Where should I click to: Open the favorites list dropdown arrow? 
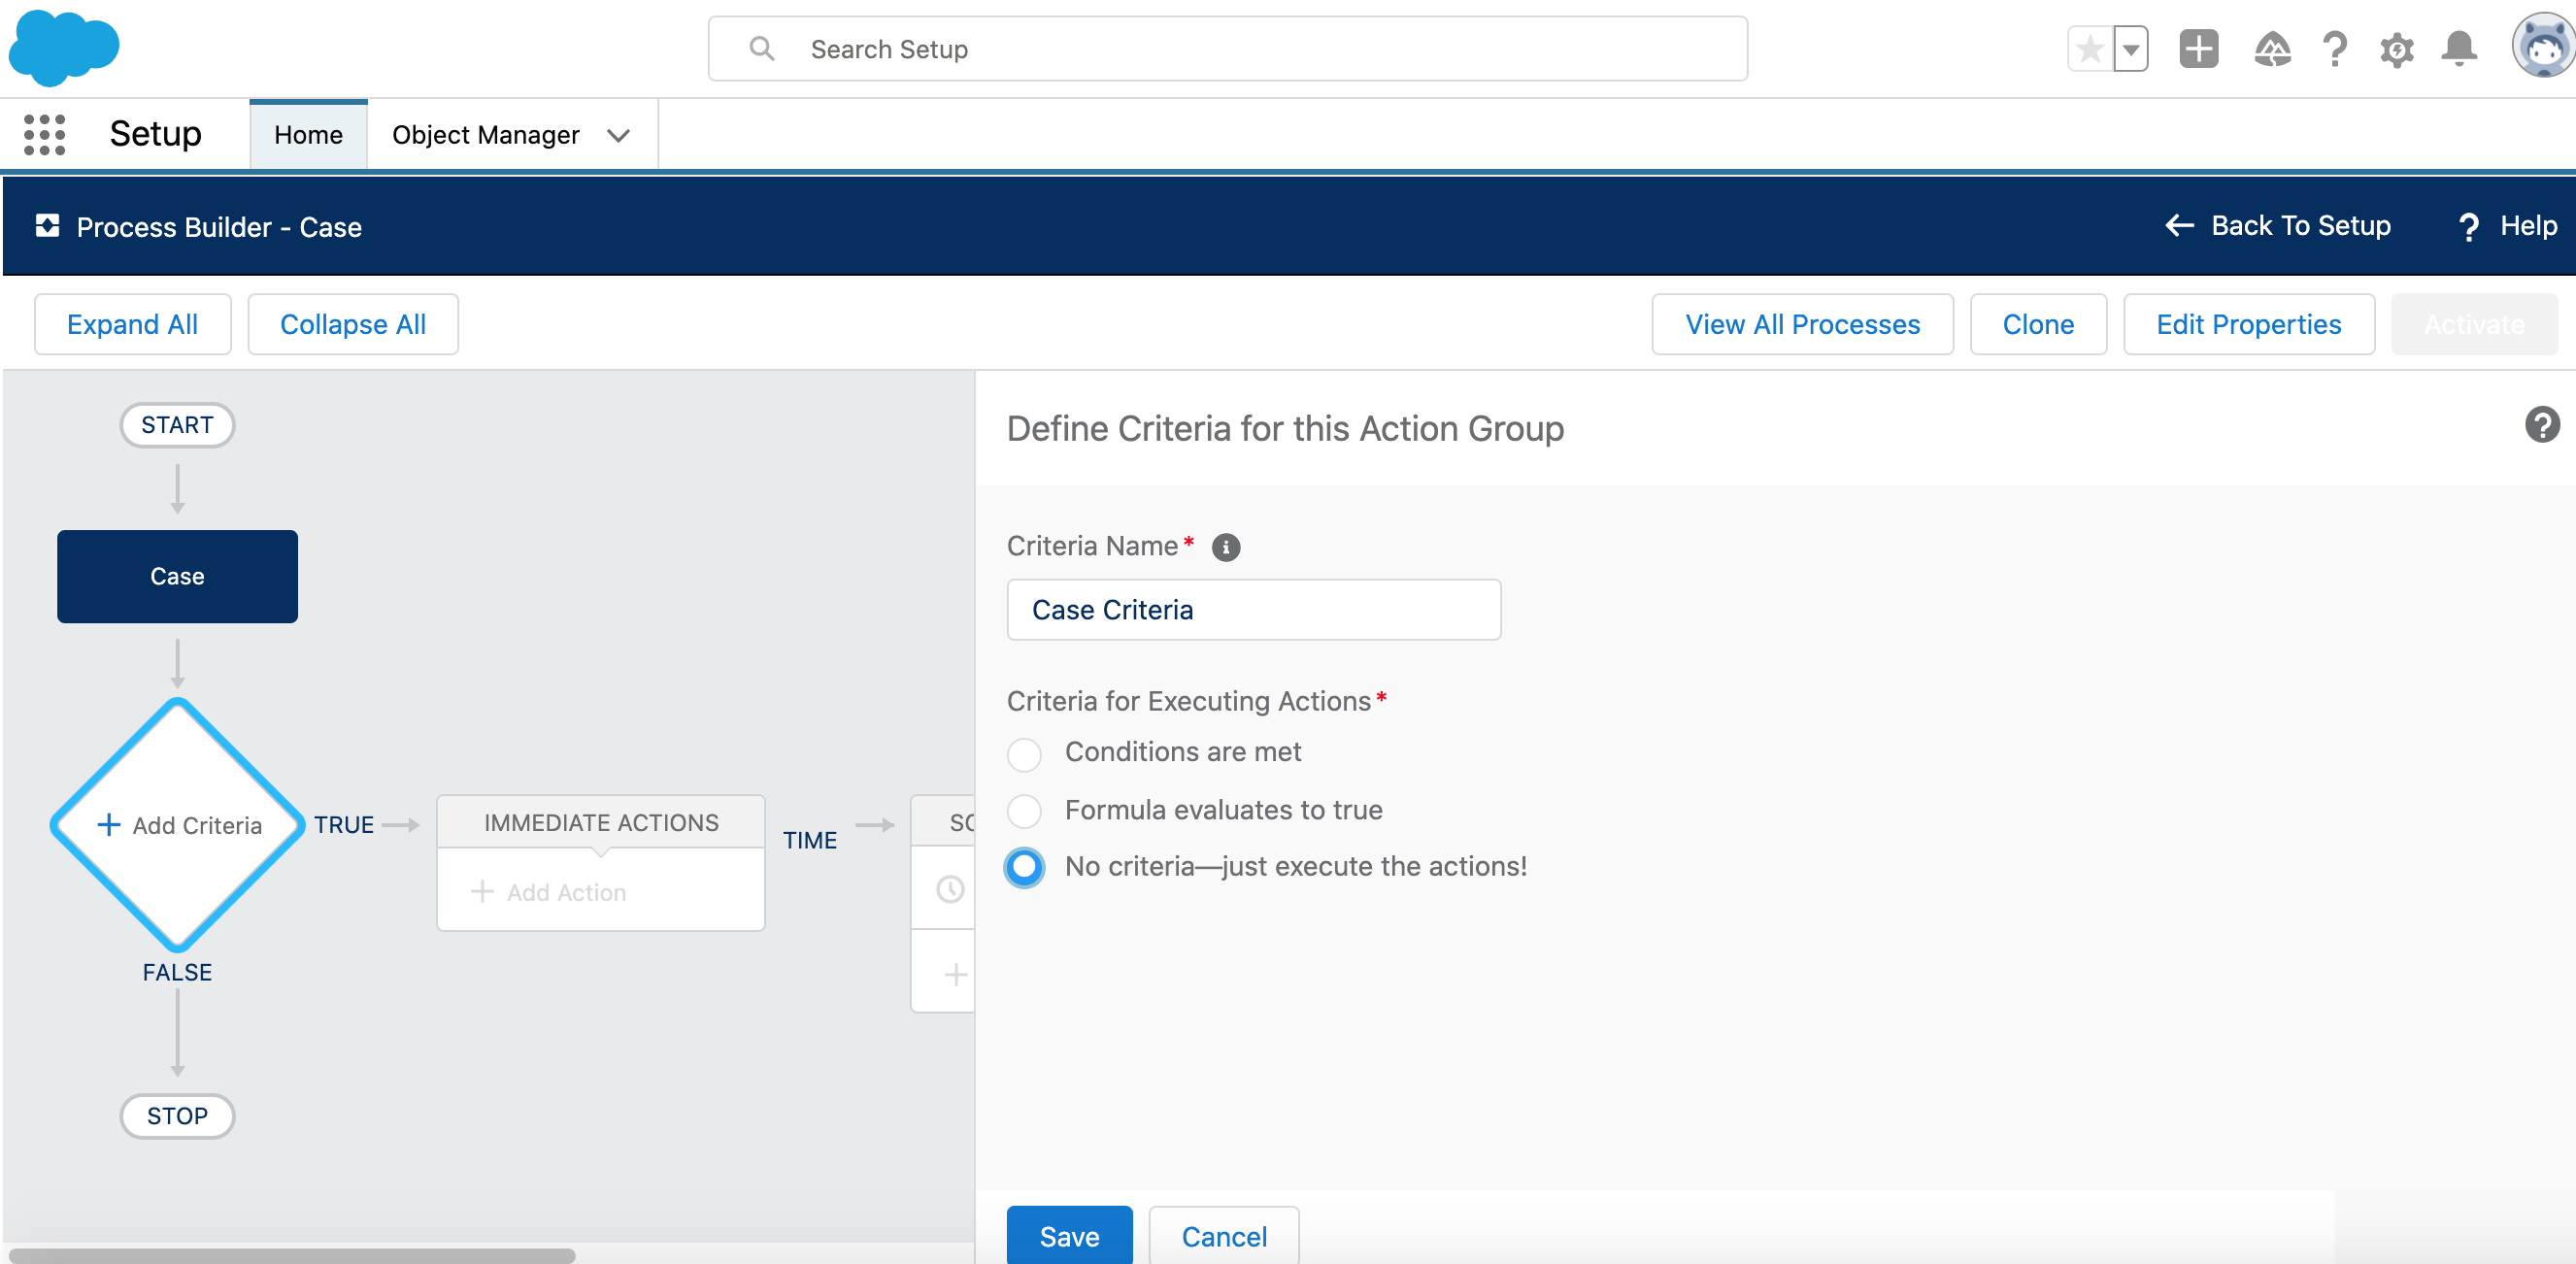tap(2131, 49)
